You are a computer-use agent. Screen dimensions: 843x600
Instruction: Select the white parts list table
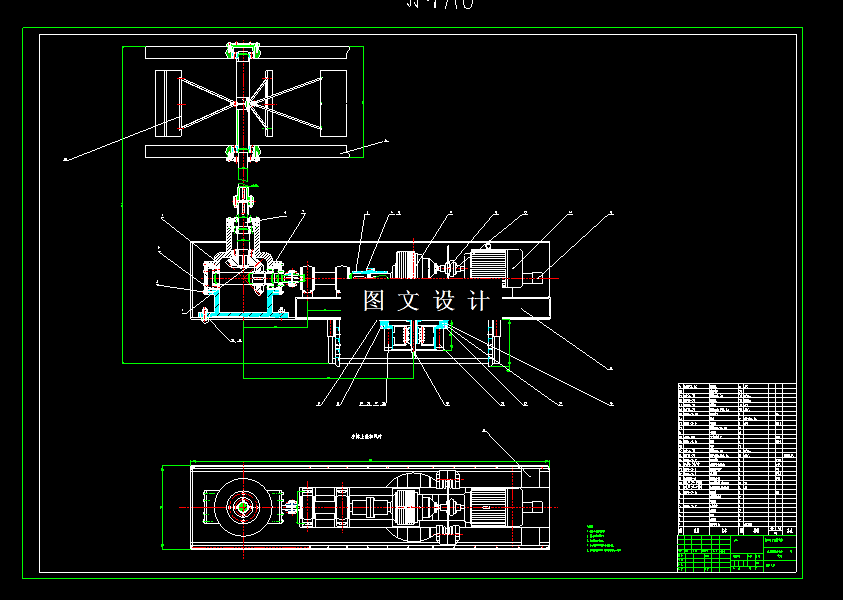737,459
